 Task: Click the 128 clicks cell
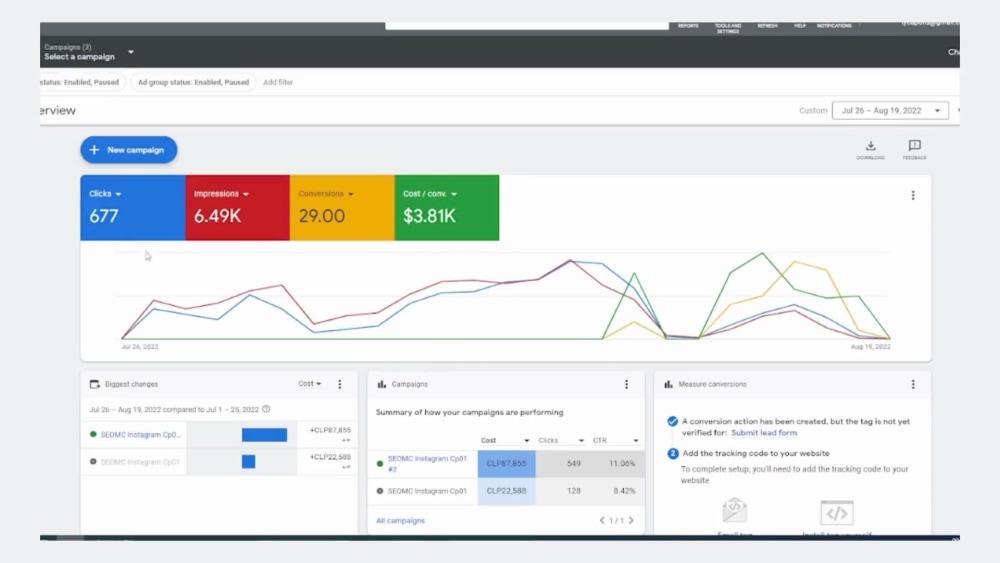coord(574,491)
